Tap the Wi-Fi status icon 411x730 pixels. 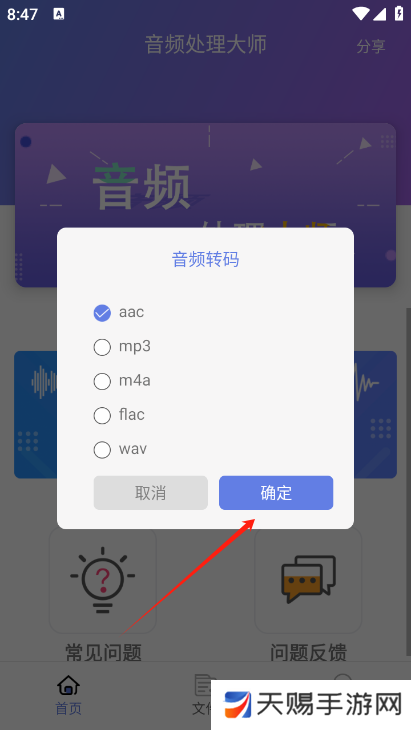[x=360, y=14]
